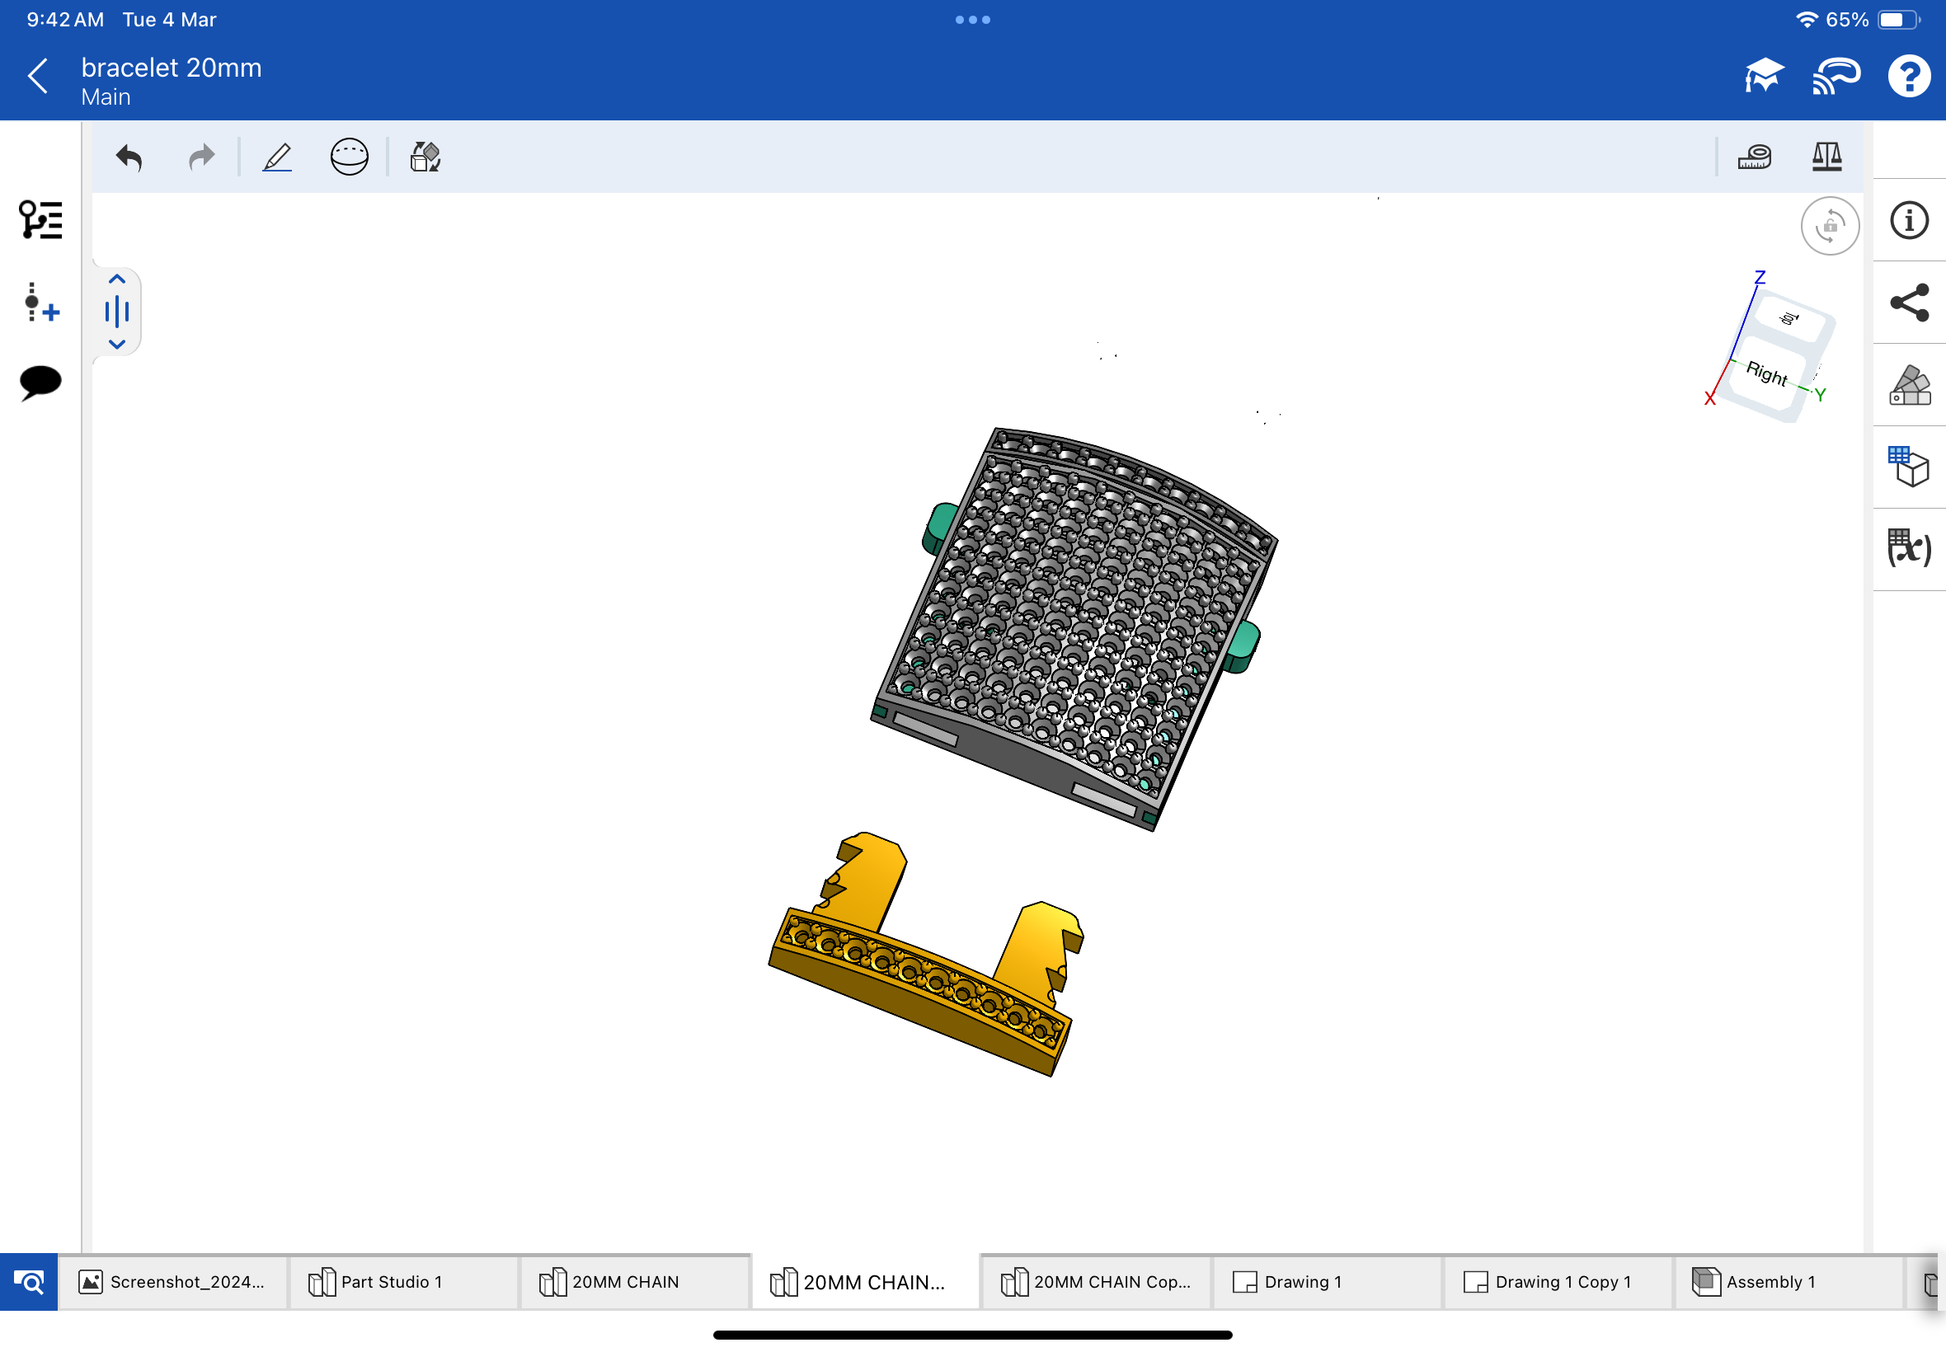The image size is (1946, 1352).
Task: Open the Help question mark button
Action: (x=1908, y=76)
